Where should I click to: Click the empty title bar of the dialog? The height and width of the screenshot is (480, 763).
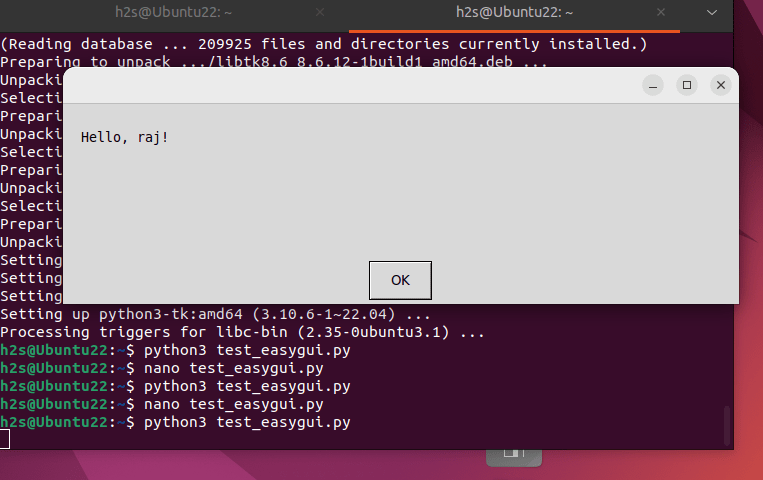(x=350, y=85)
